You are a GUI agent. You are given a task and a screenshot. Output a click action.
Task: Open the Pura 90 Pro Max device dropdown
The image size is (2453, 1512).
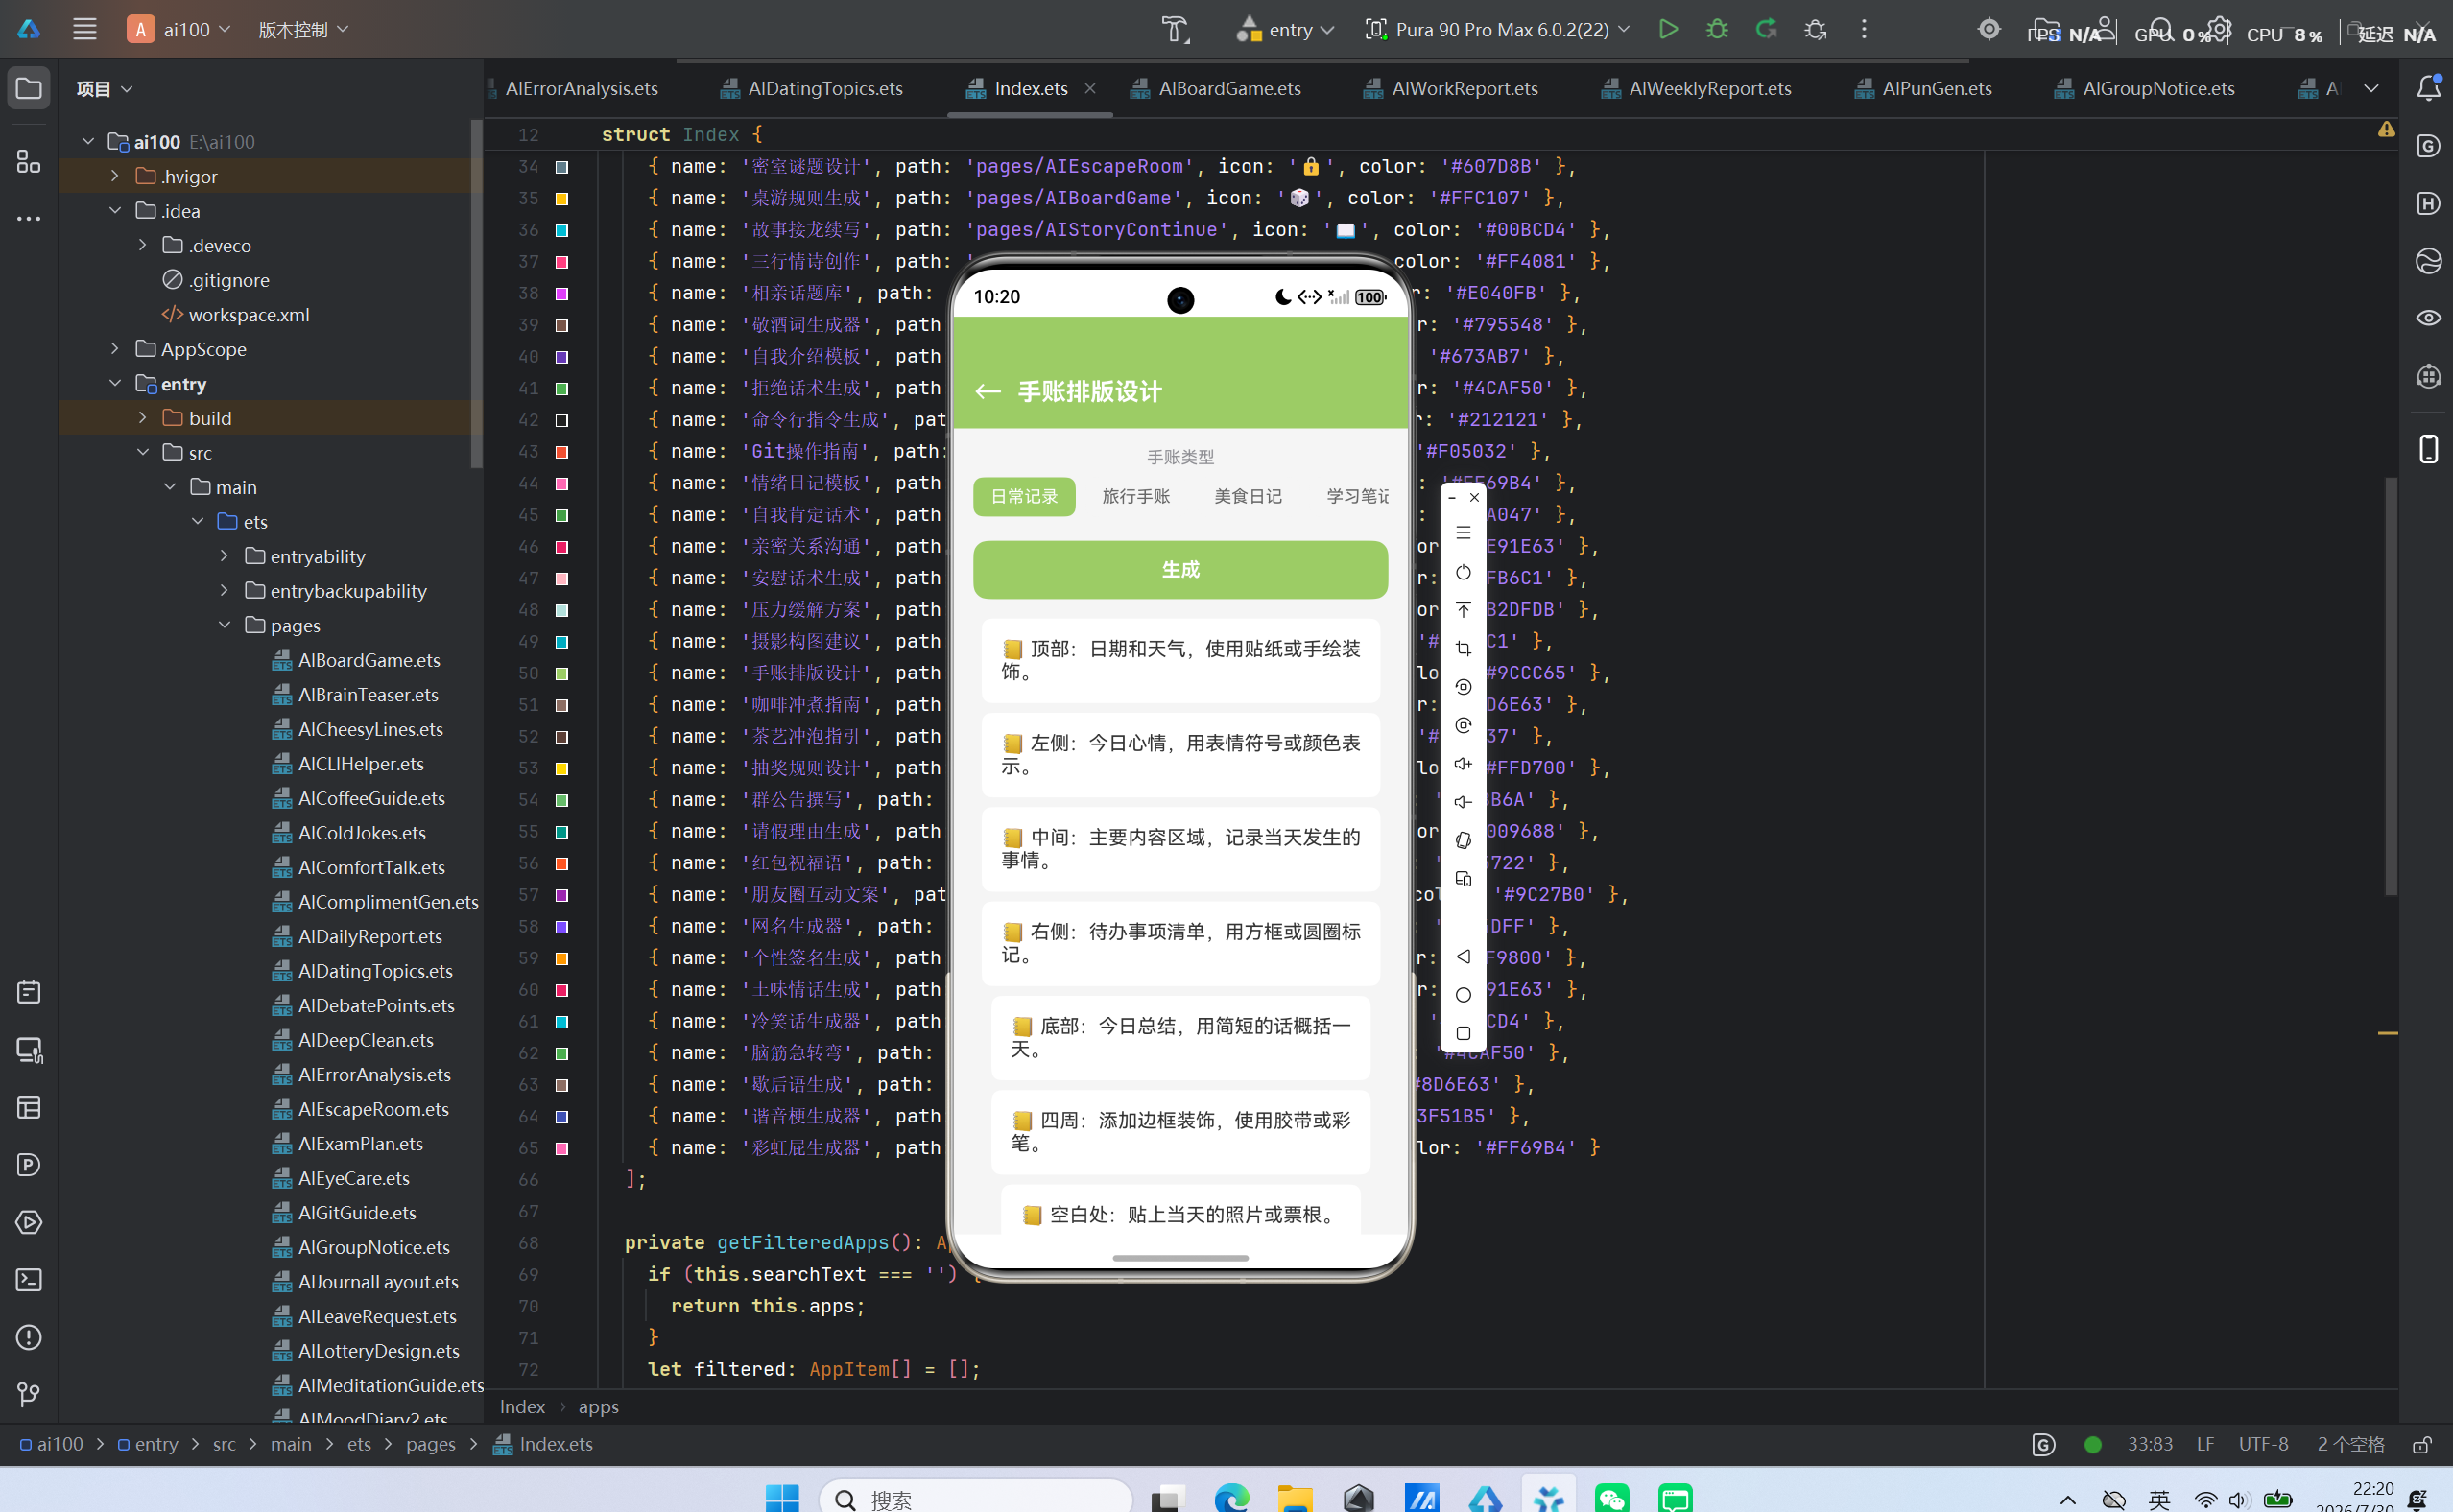click(x=1497, y=29)
